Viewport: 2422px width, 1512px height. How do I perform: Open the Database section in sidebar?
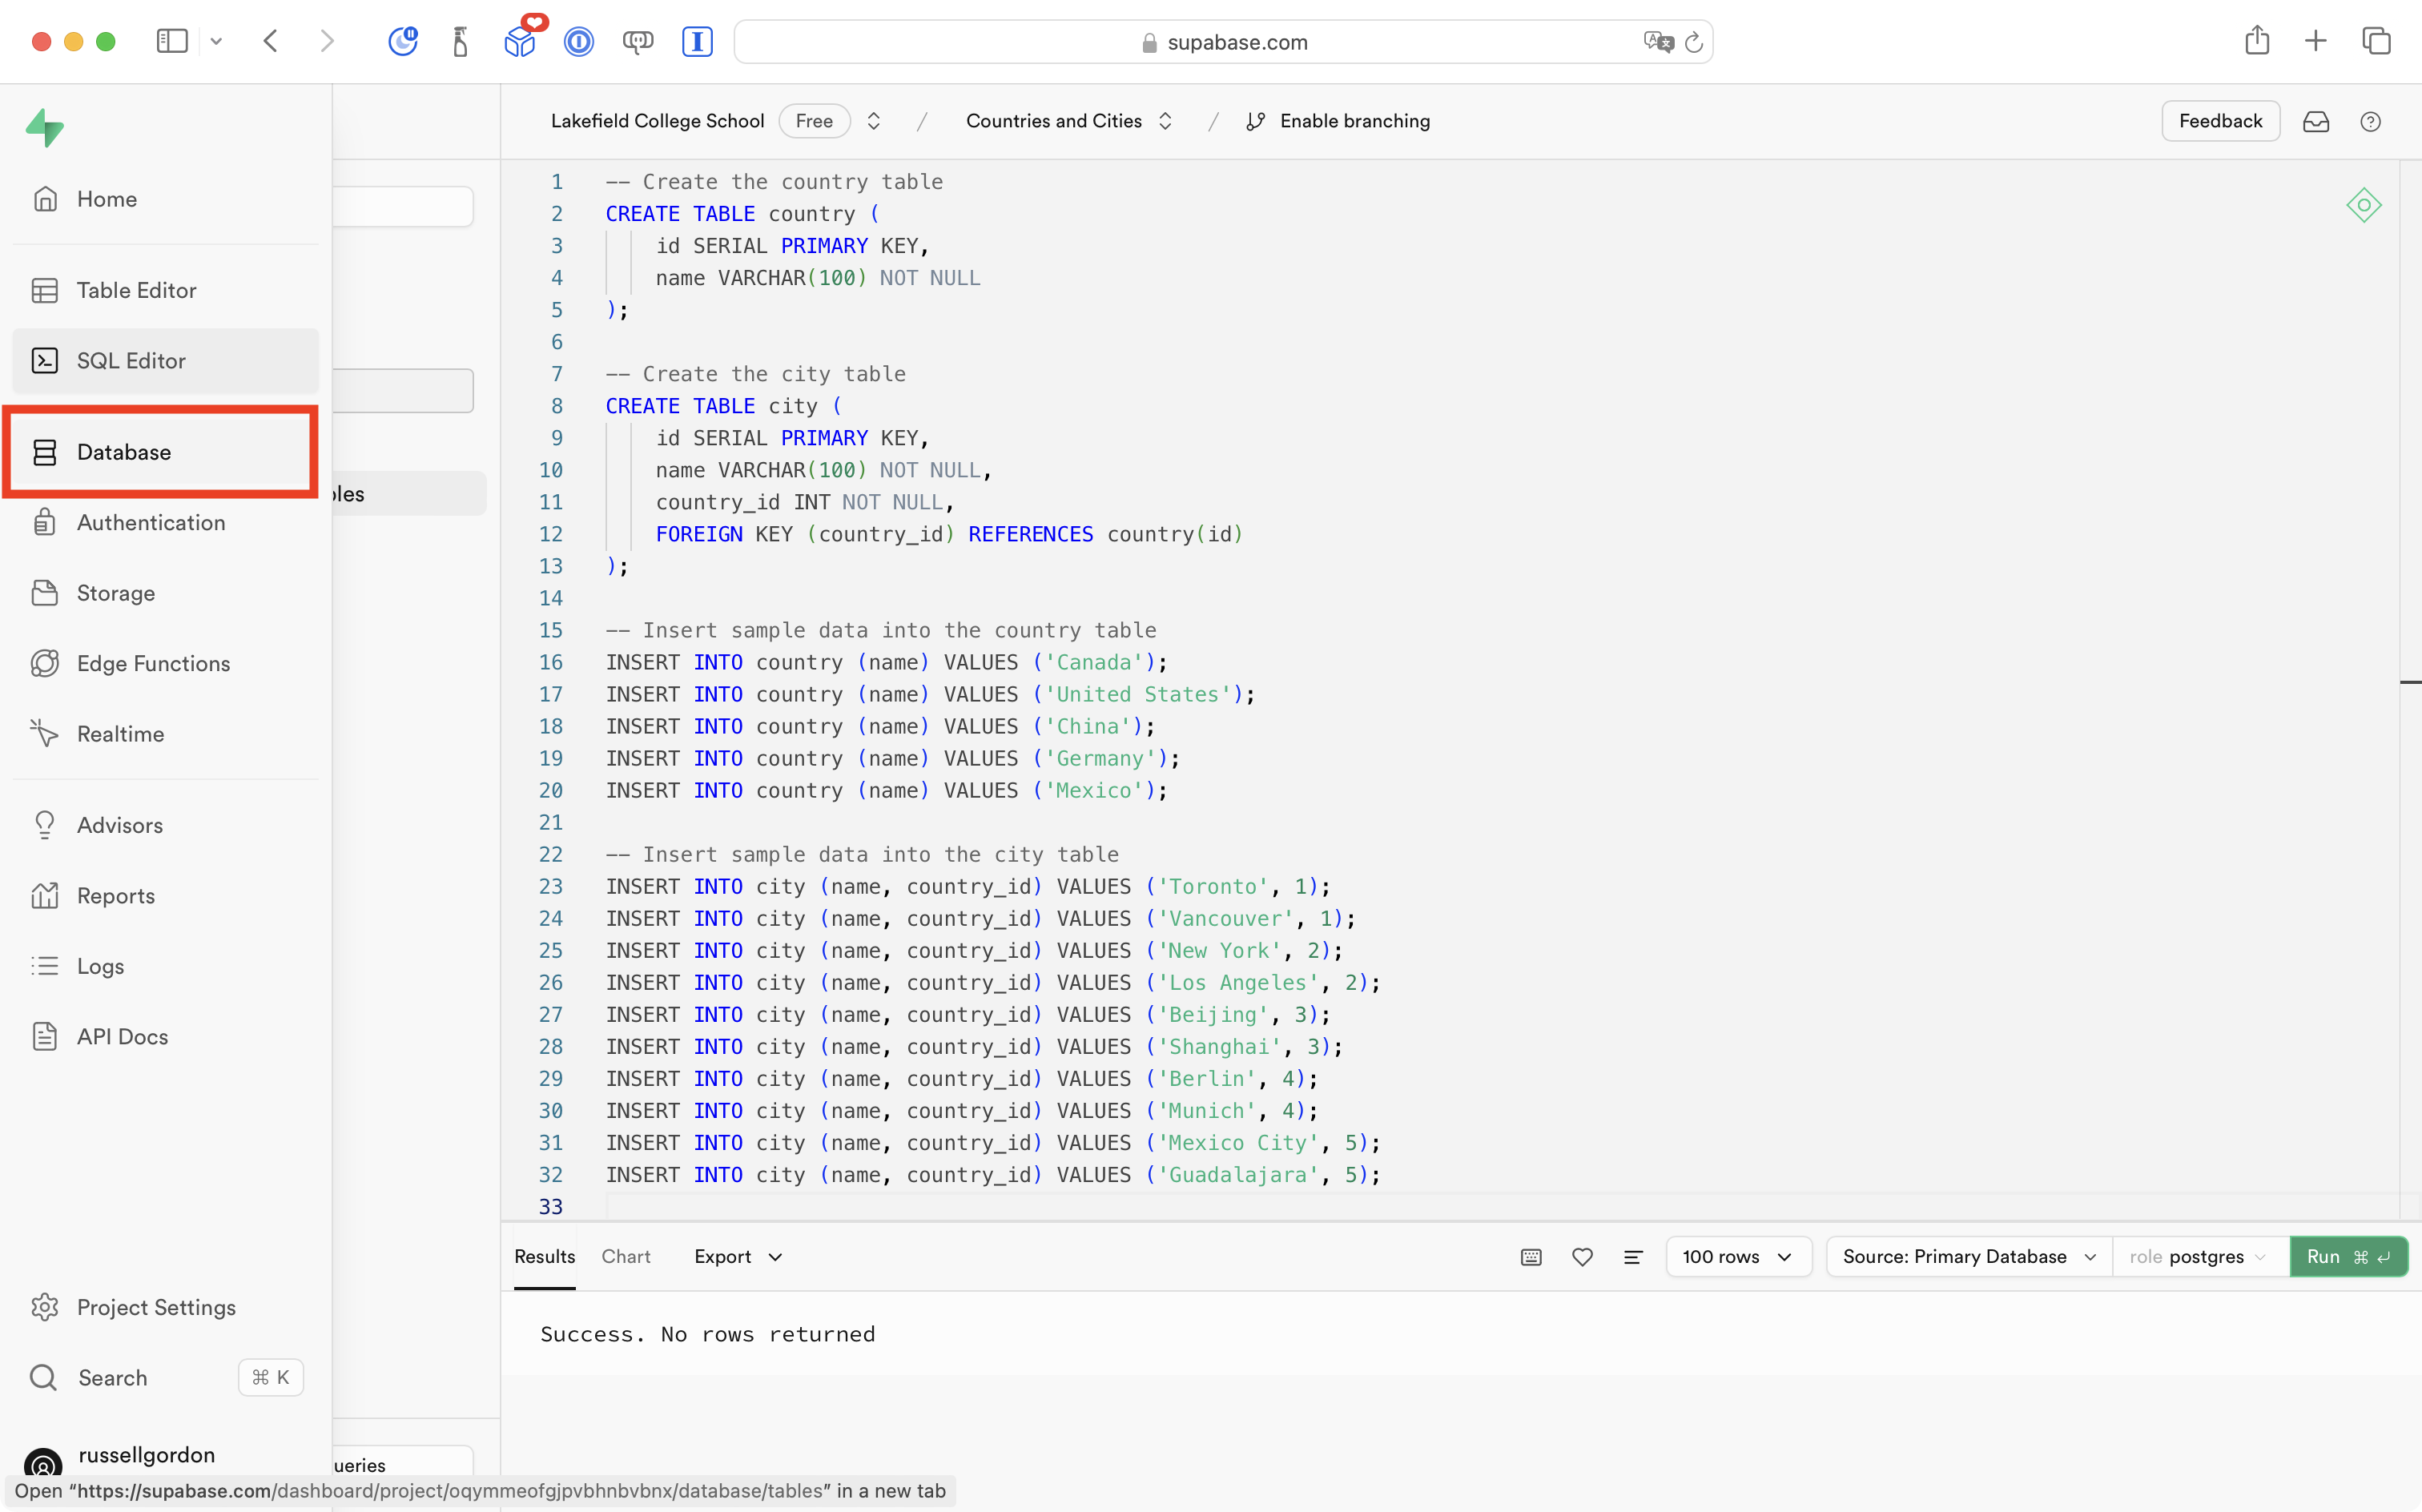point(124,452)
